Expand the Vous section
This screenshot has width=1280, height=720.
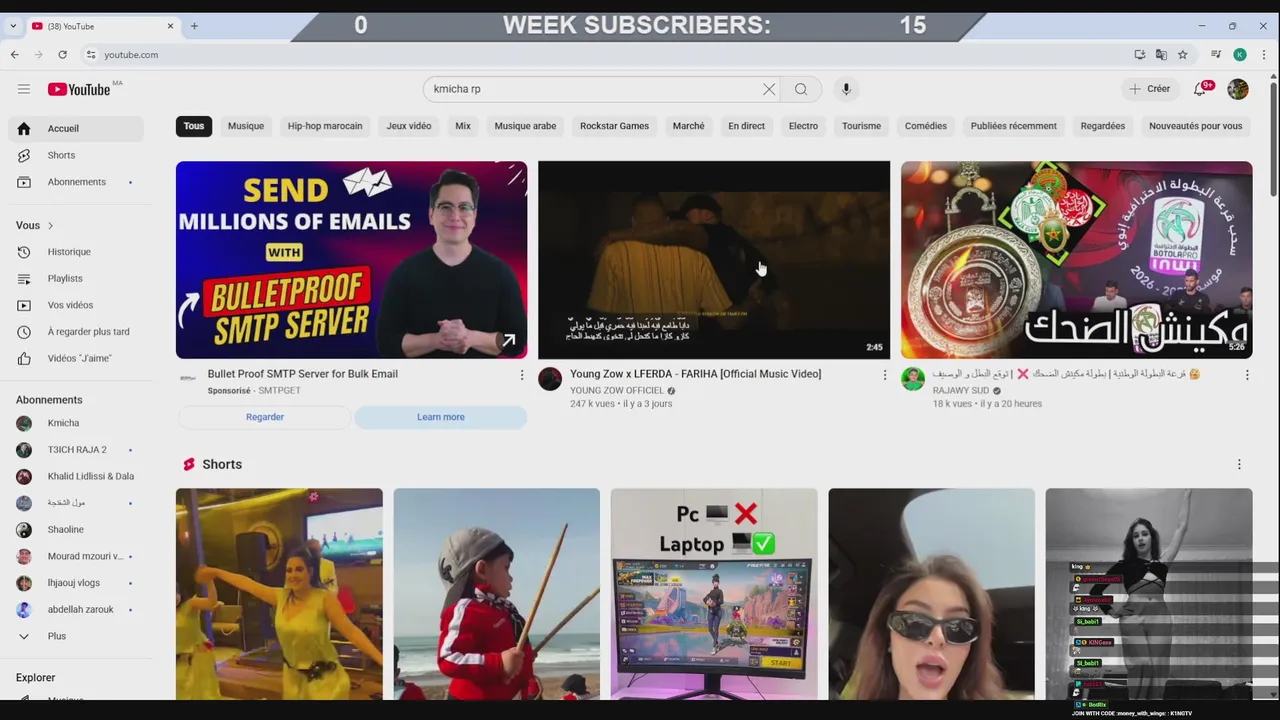(35, 225)
